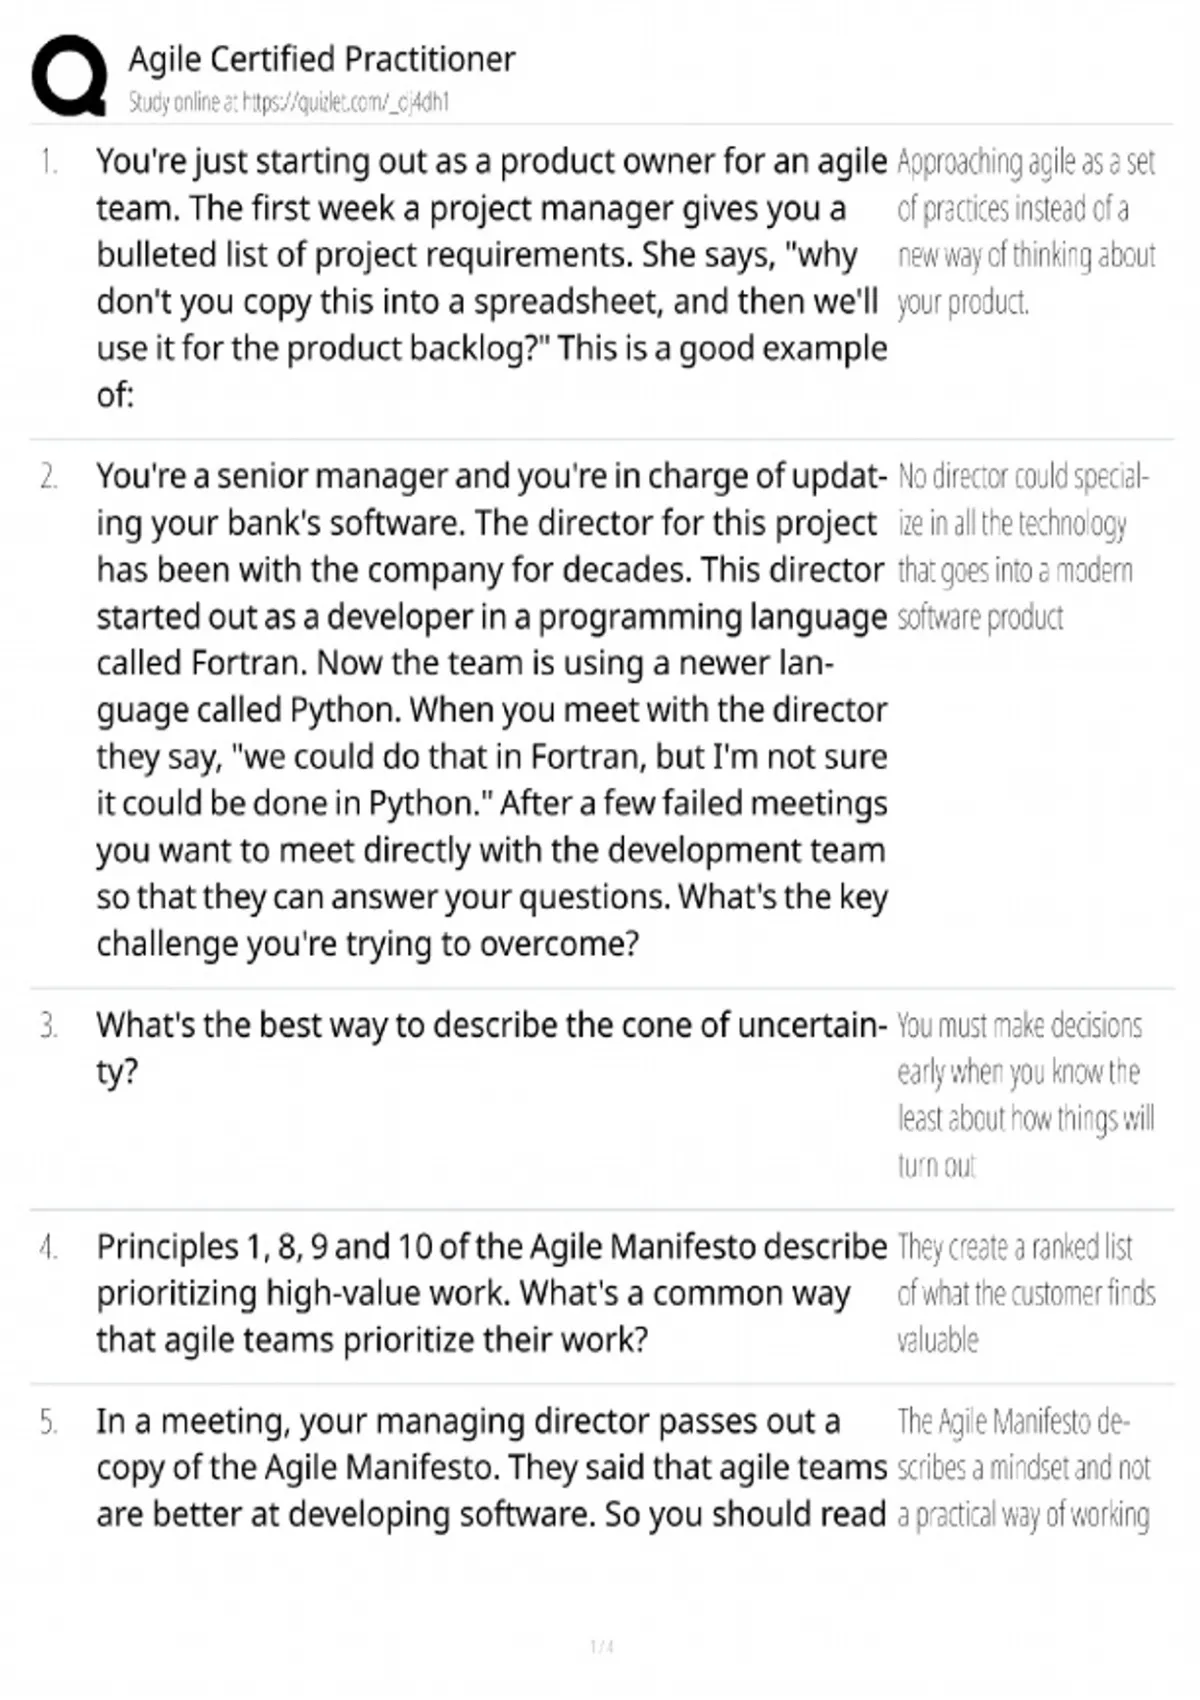Screen dimensions: 1200x1700
Task: Click the cone of uncertainty question
Action: [491, 1048]
